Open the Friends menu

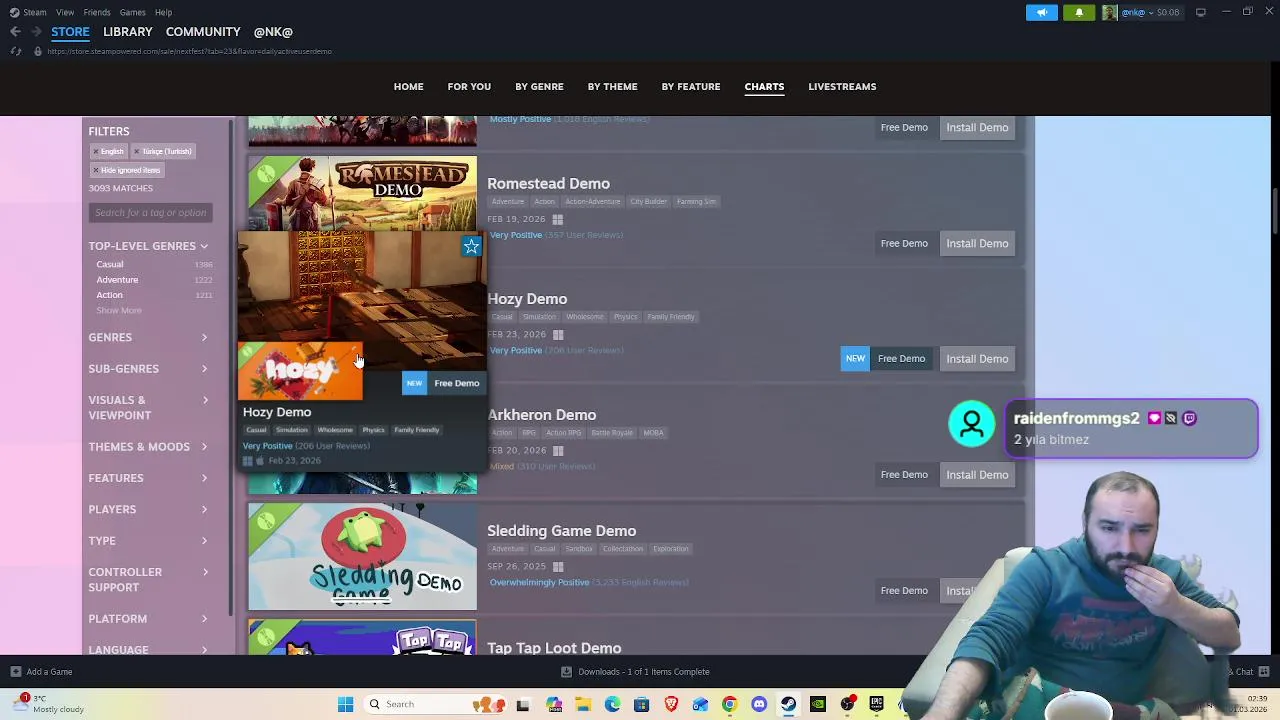point(97,12)
